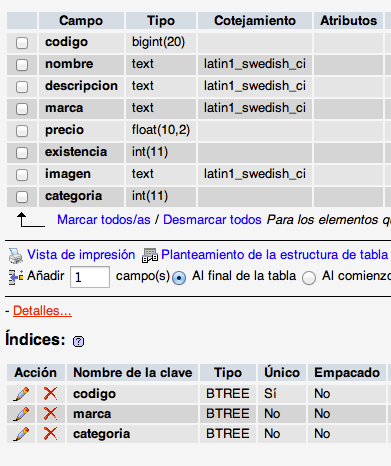
Task: Edit the codigo index with pencil icon
Action: (21, 394)
